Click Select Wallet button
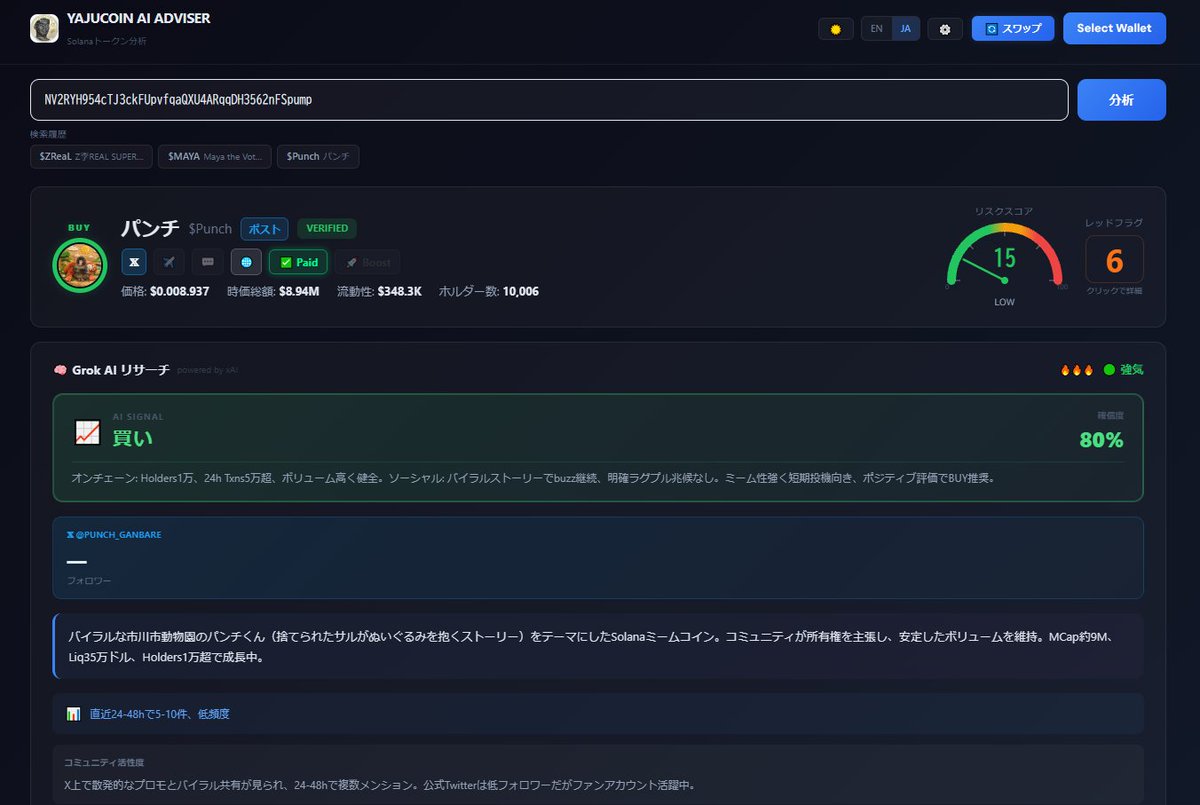This screenshot has width=1200, height=805. click(1114, 28)
